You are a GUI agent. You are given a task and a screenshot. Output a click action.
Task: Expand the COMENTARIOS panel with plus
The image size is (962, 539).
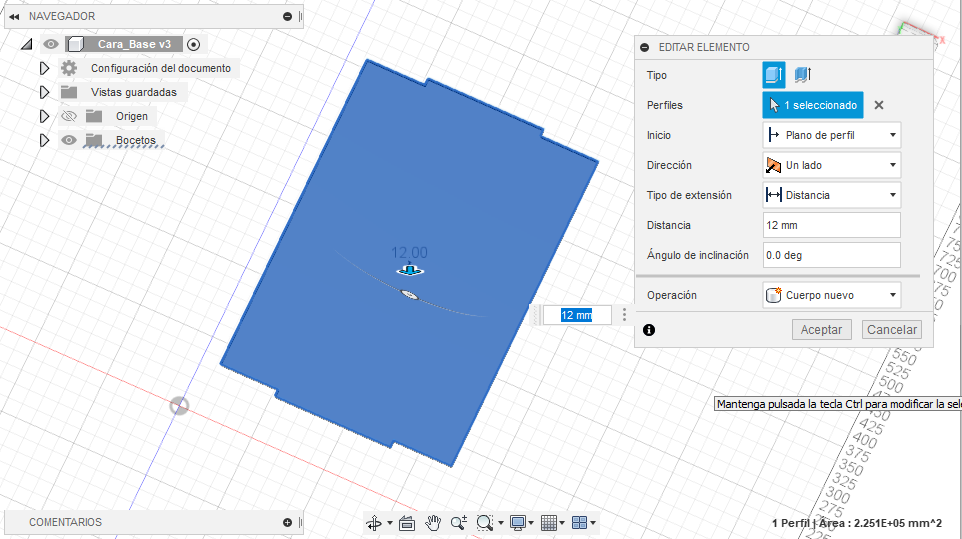tap(287, 522)
